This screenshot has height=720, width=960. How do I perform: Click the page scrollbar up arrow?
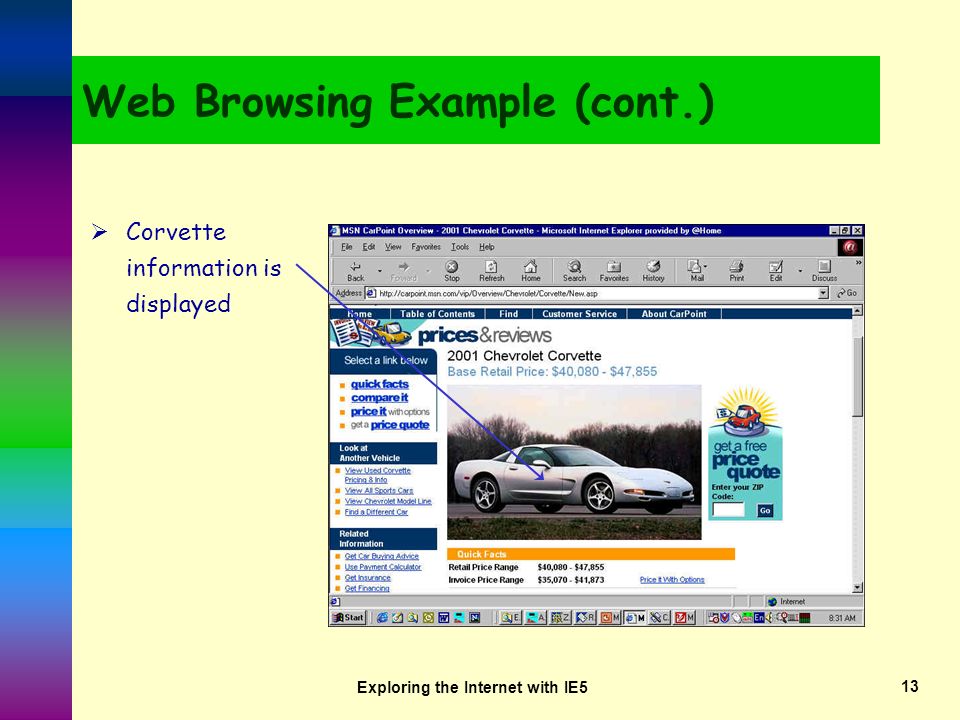pos(858,310)
